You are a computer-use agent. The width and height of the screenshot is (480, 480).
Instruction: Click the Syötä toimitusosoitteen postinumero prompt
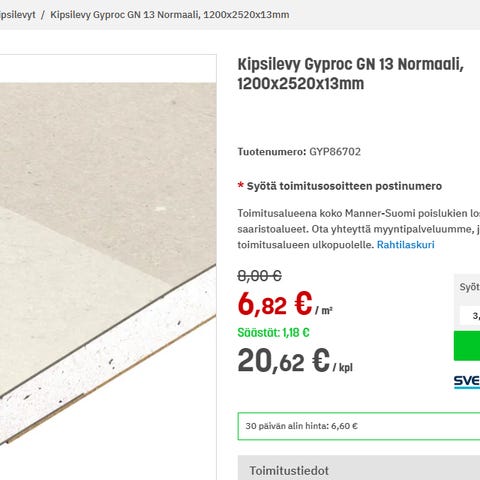coord(344,186)
